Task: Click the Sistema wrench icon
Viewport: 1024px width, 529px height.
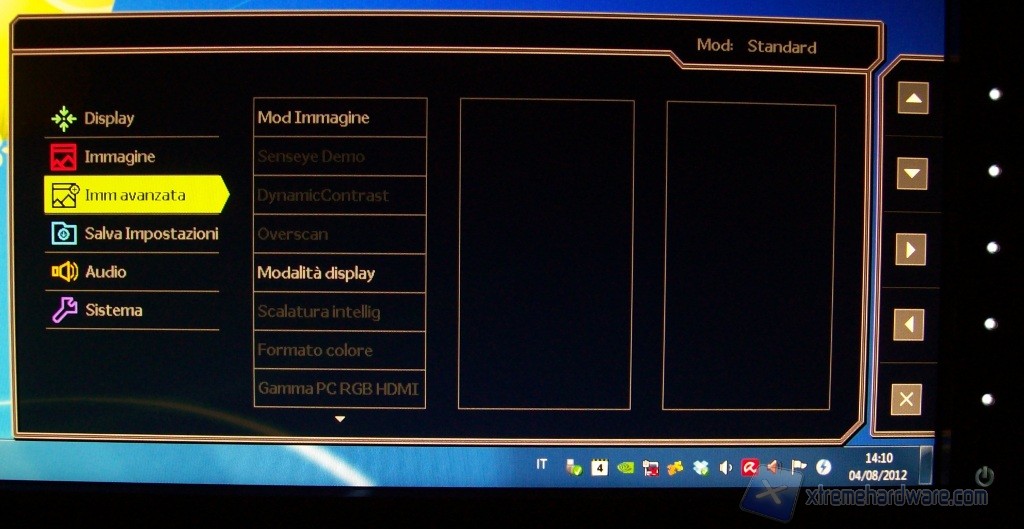Action: click(64, 311)
